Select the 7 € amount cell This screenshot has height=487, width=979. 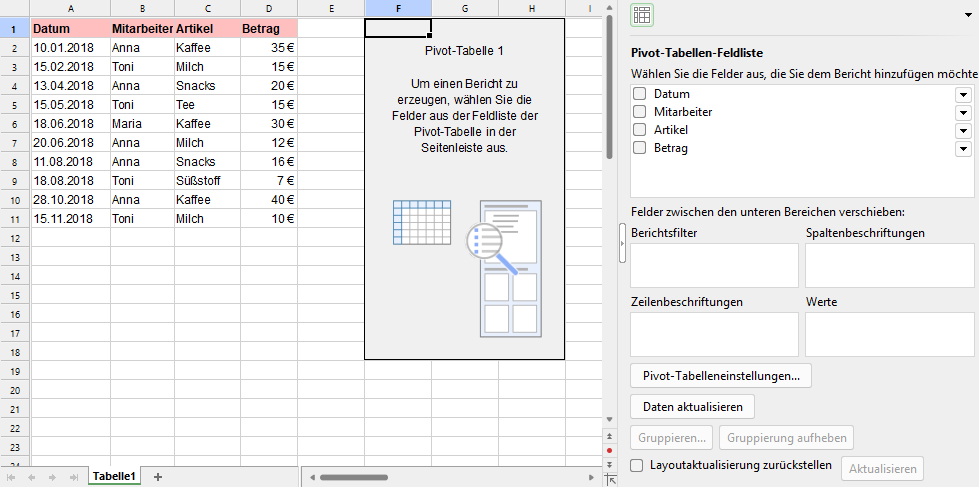pos(269,181)
